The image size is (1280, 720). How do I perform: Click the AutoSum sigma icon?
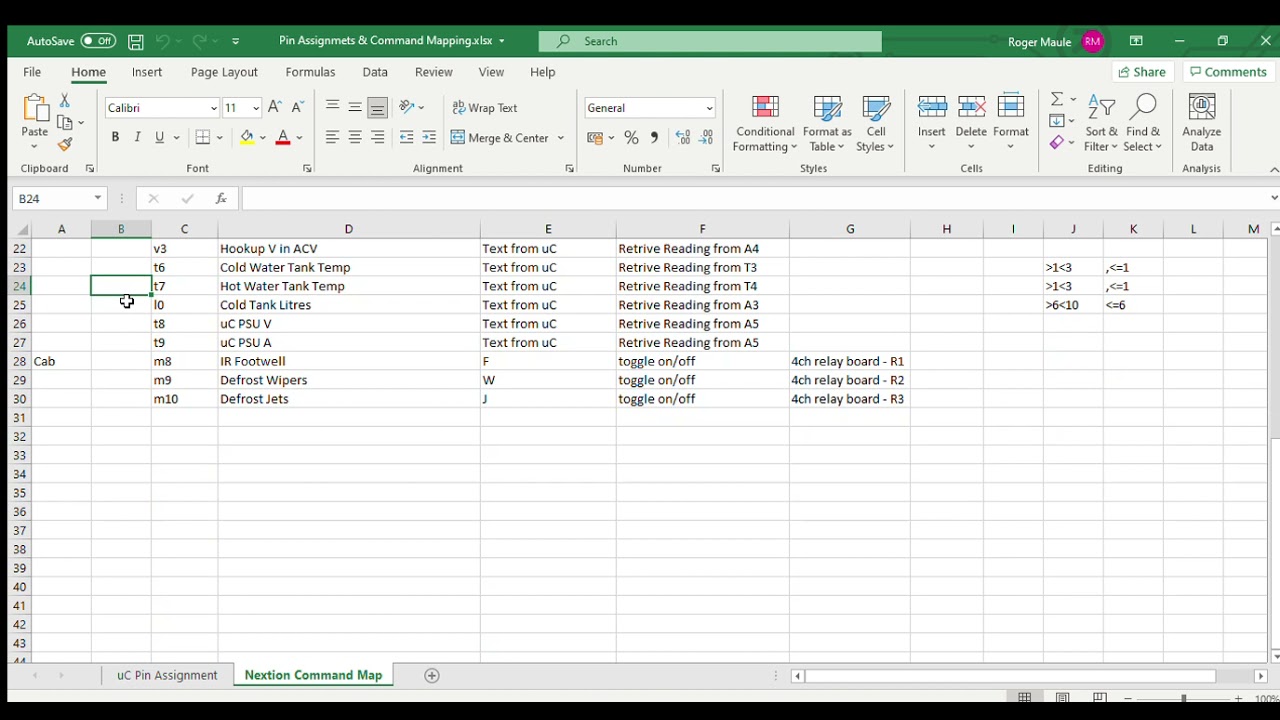[x=1057, y=99]
